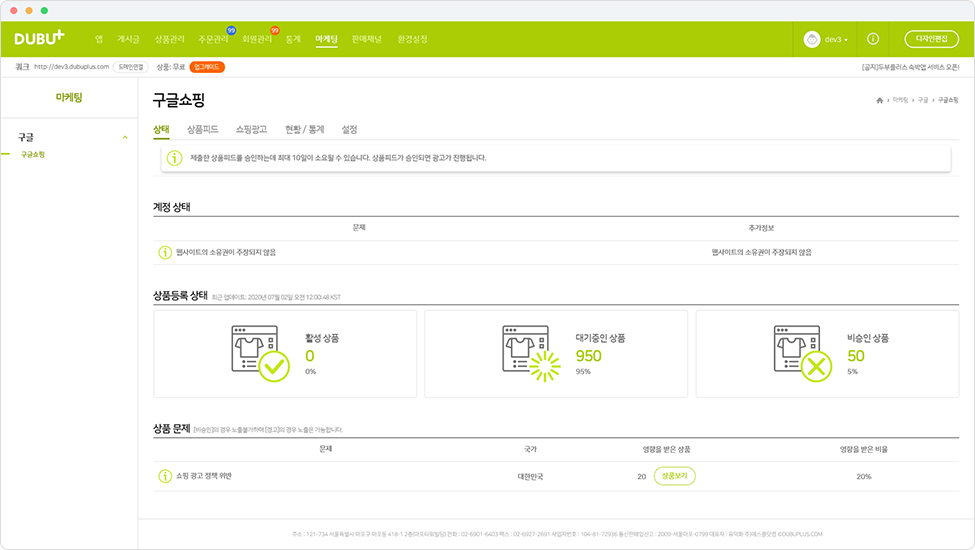The width and height of the screenshot is (975, 550).
Task: Click the orange 99 badge on 회원관리
Action: (275, 30)
